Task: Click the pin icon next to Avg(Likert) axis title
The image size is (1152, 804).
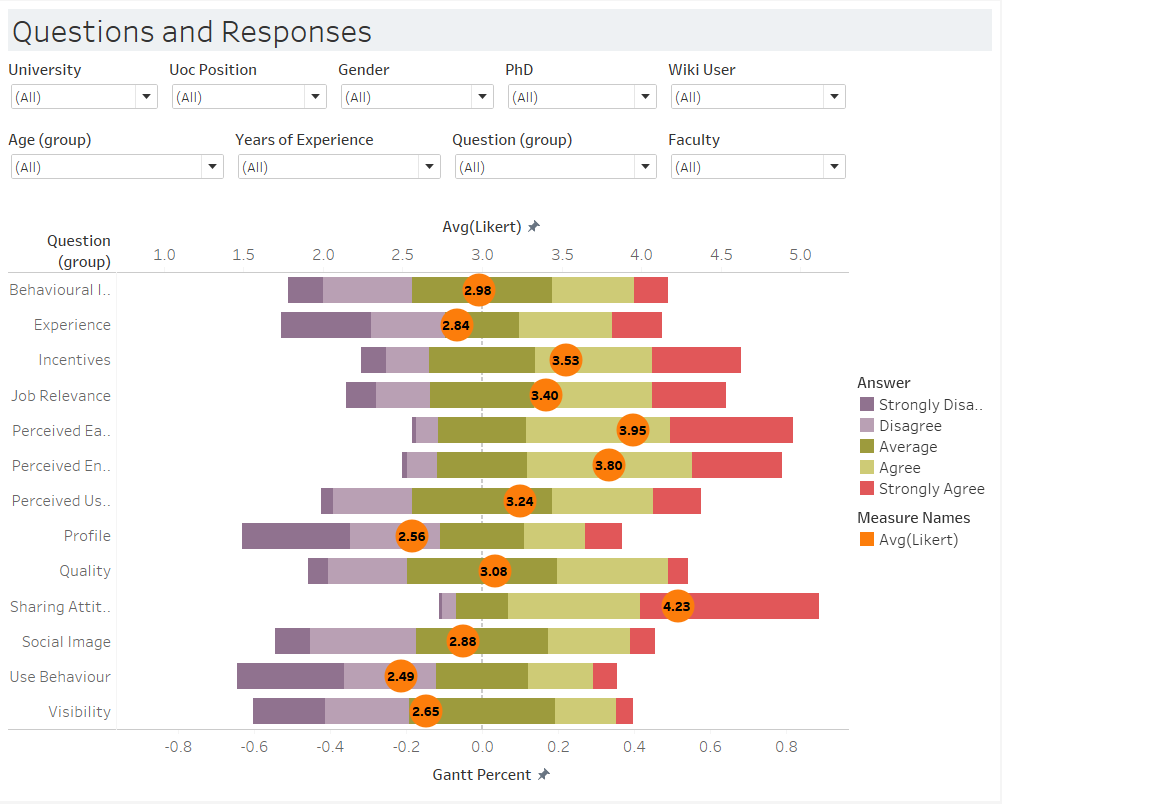Action: pos(534,226)
